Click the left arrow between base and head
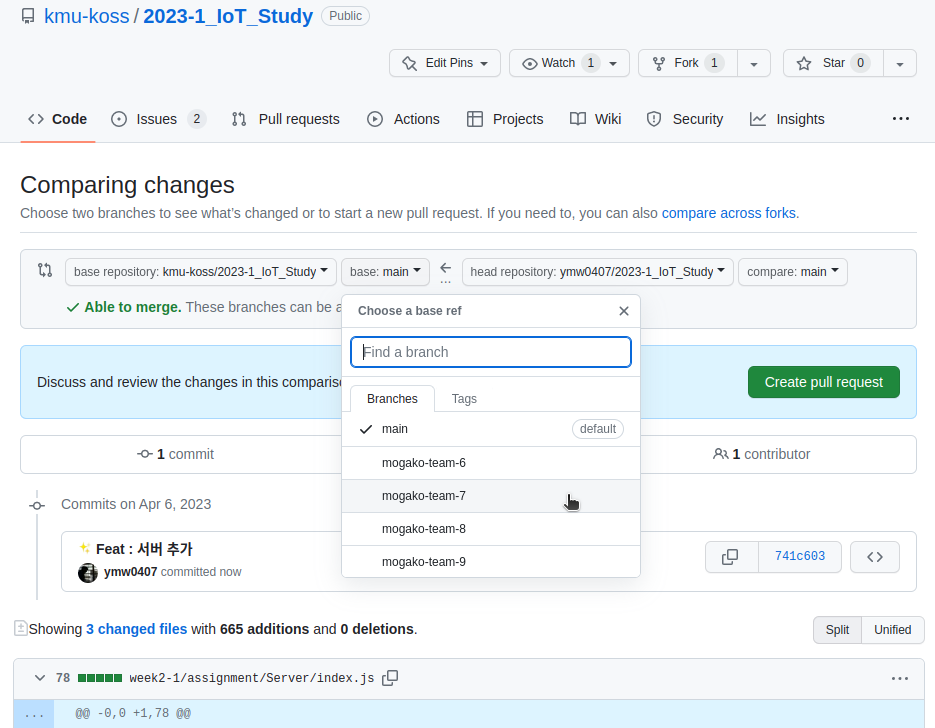 click(445, 268)
